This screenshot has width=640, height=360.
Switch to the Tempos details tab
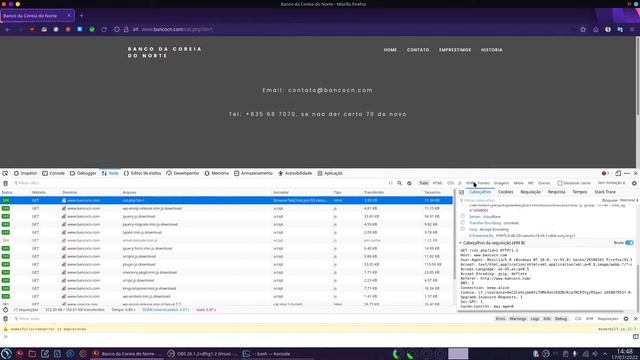point(580,192)
